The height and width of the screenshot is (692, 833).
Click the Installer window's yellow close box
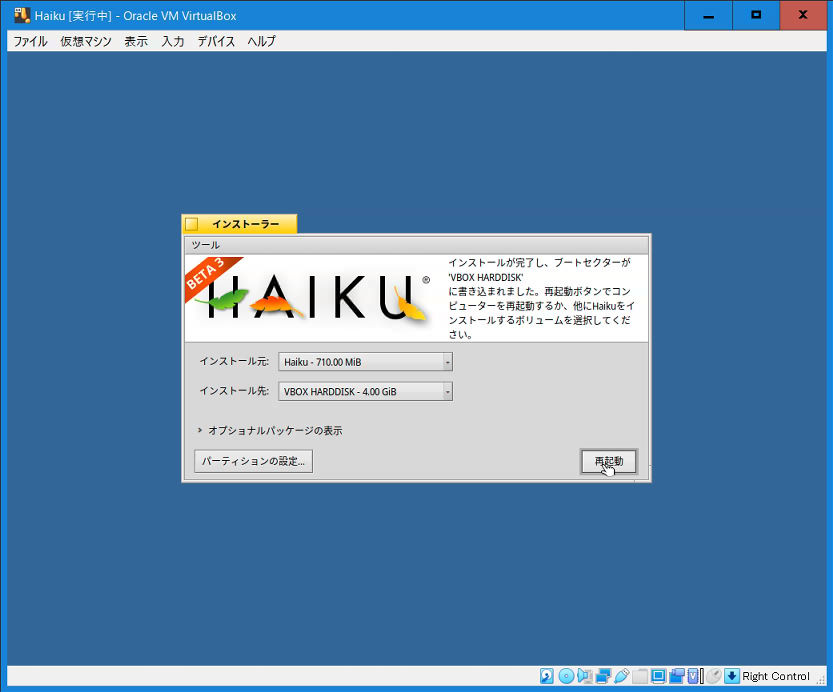192,224
